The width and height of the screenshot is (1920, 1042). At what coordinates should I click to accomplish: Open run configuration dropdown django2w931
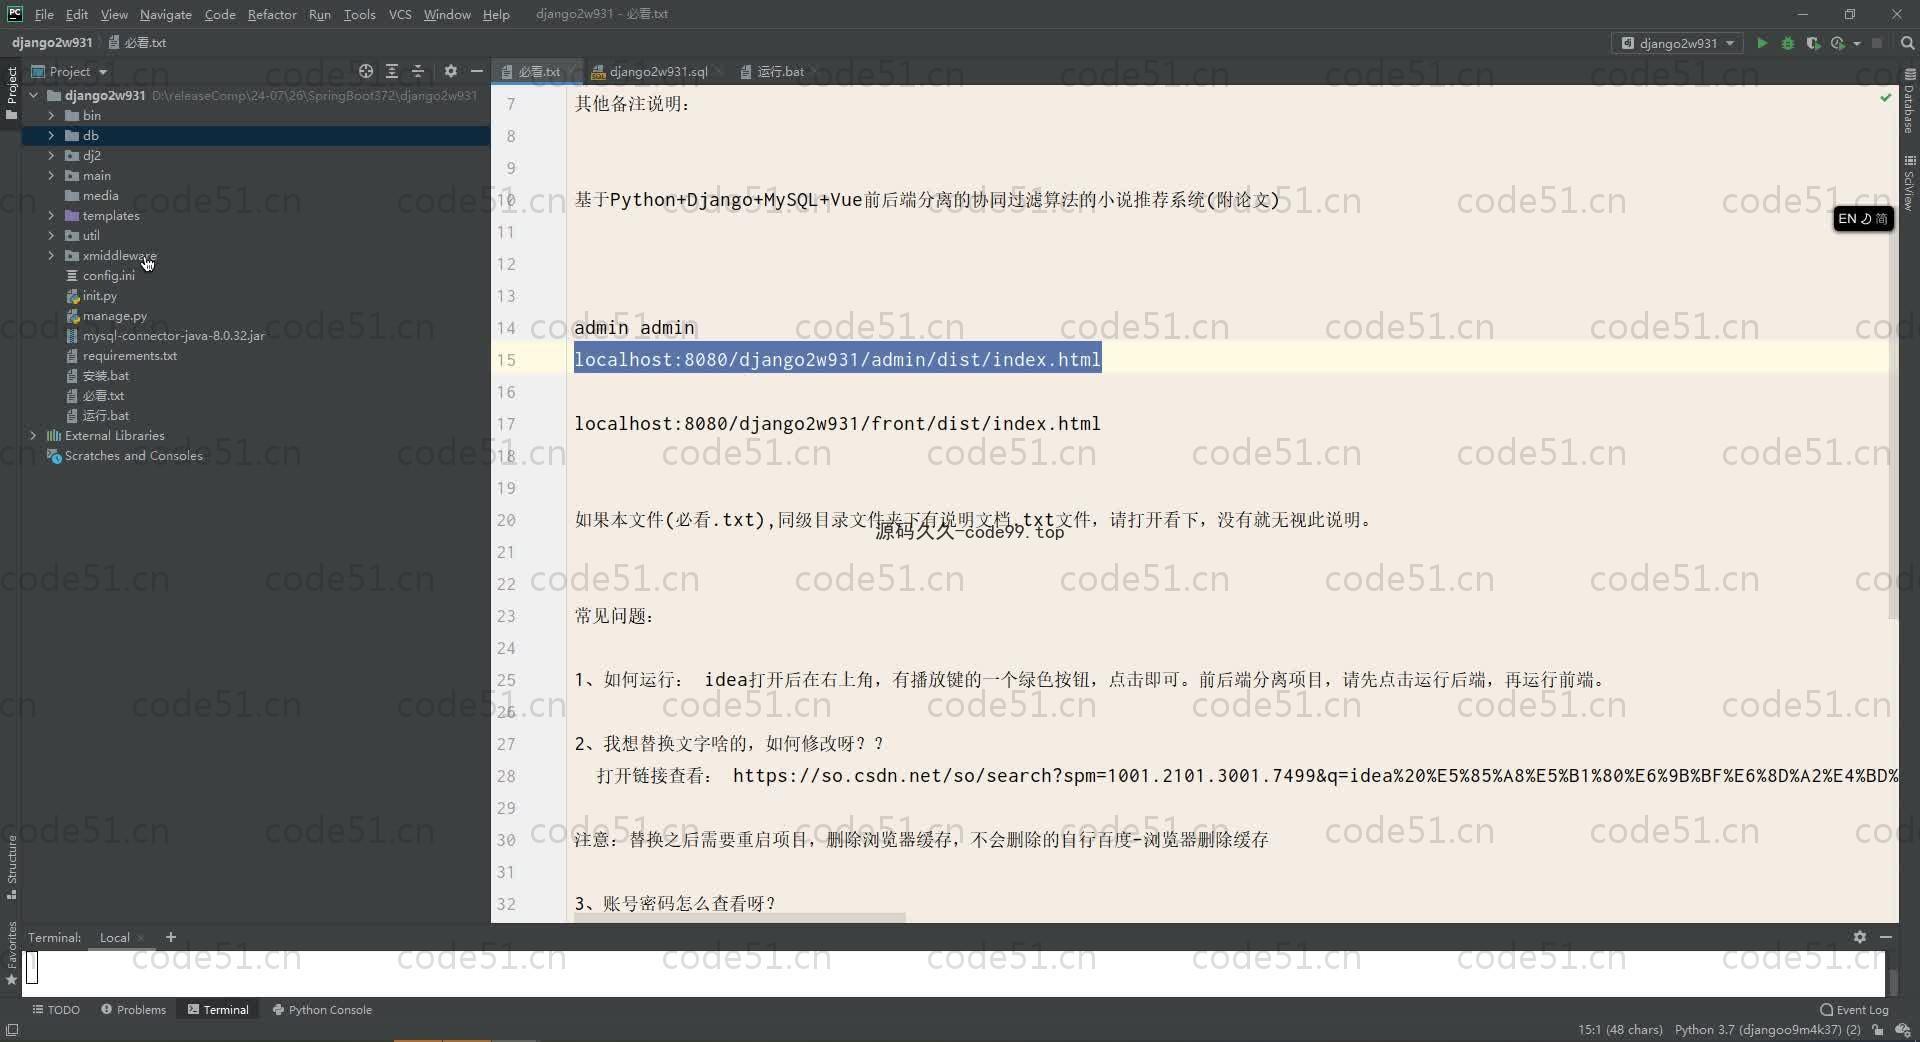click(1677, 43)
